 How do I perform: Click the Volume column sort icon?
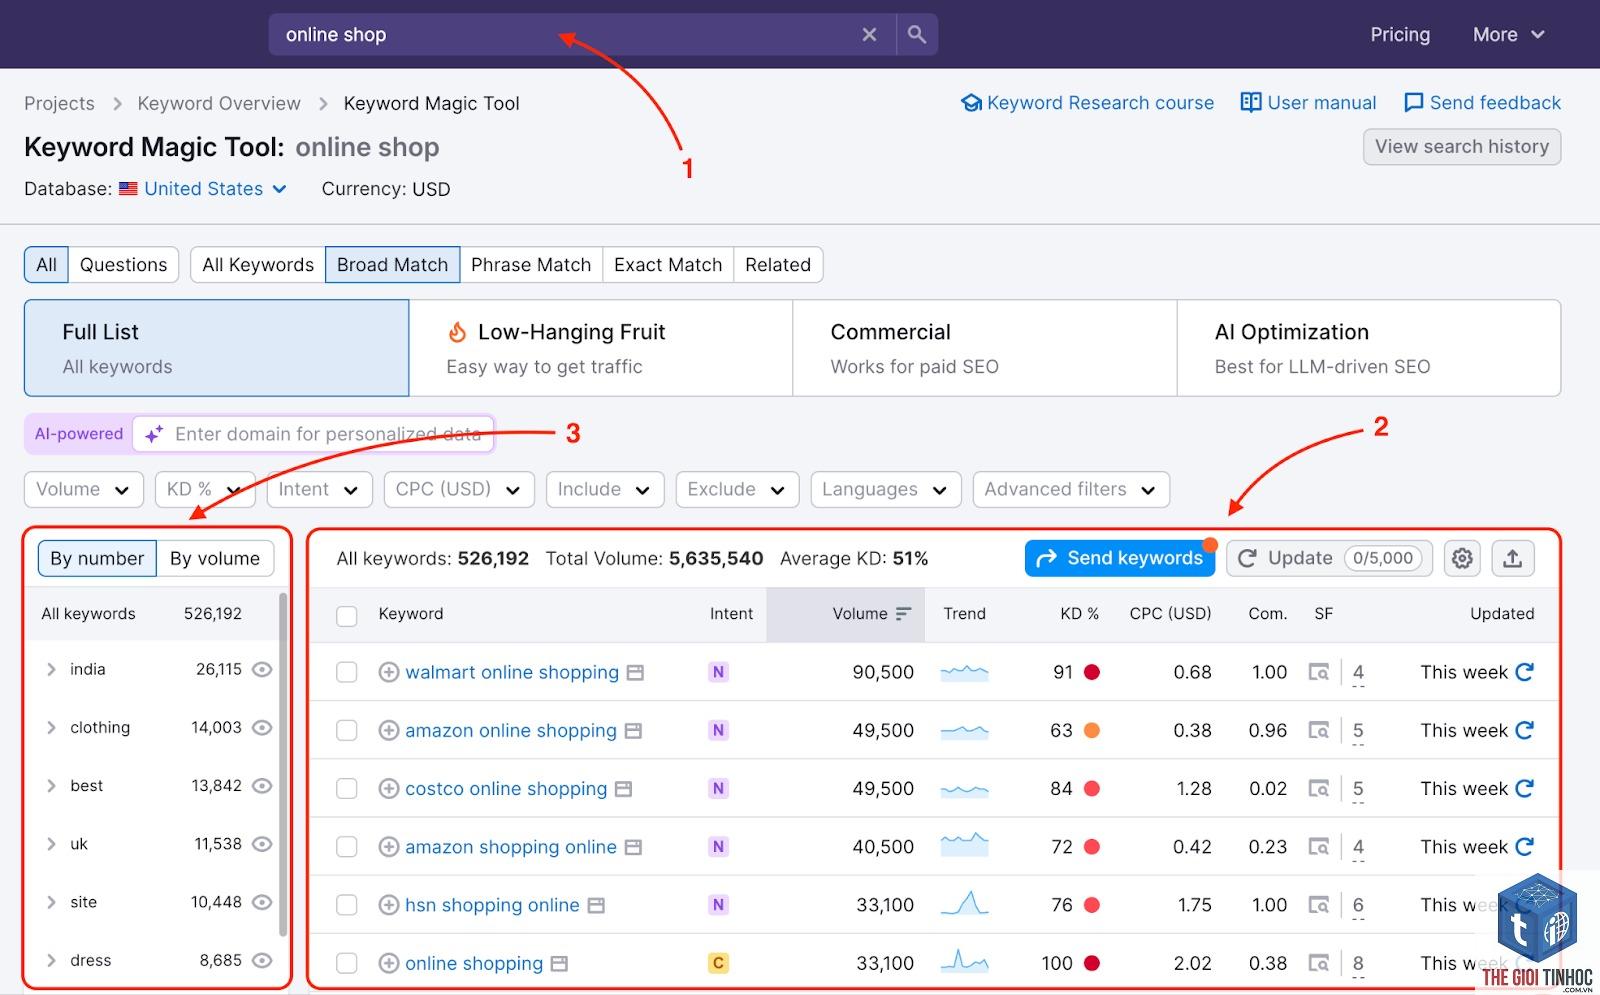pos(904,614)
